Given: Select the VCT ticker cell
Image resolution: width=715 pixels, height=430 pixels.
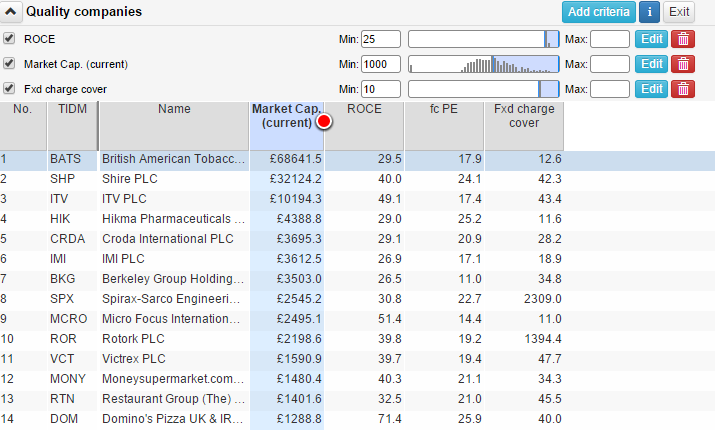Looking at the screenshot, I should pos(62,359).
